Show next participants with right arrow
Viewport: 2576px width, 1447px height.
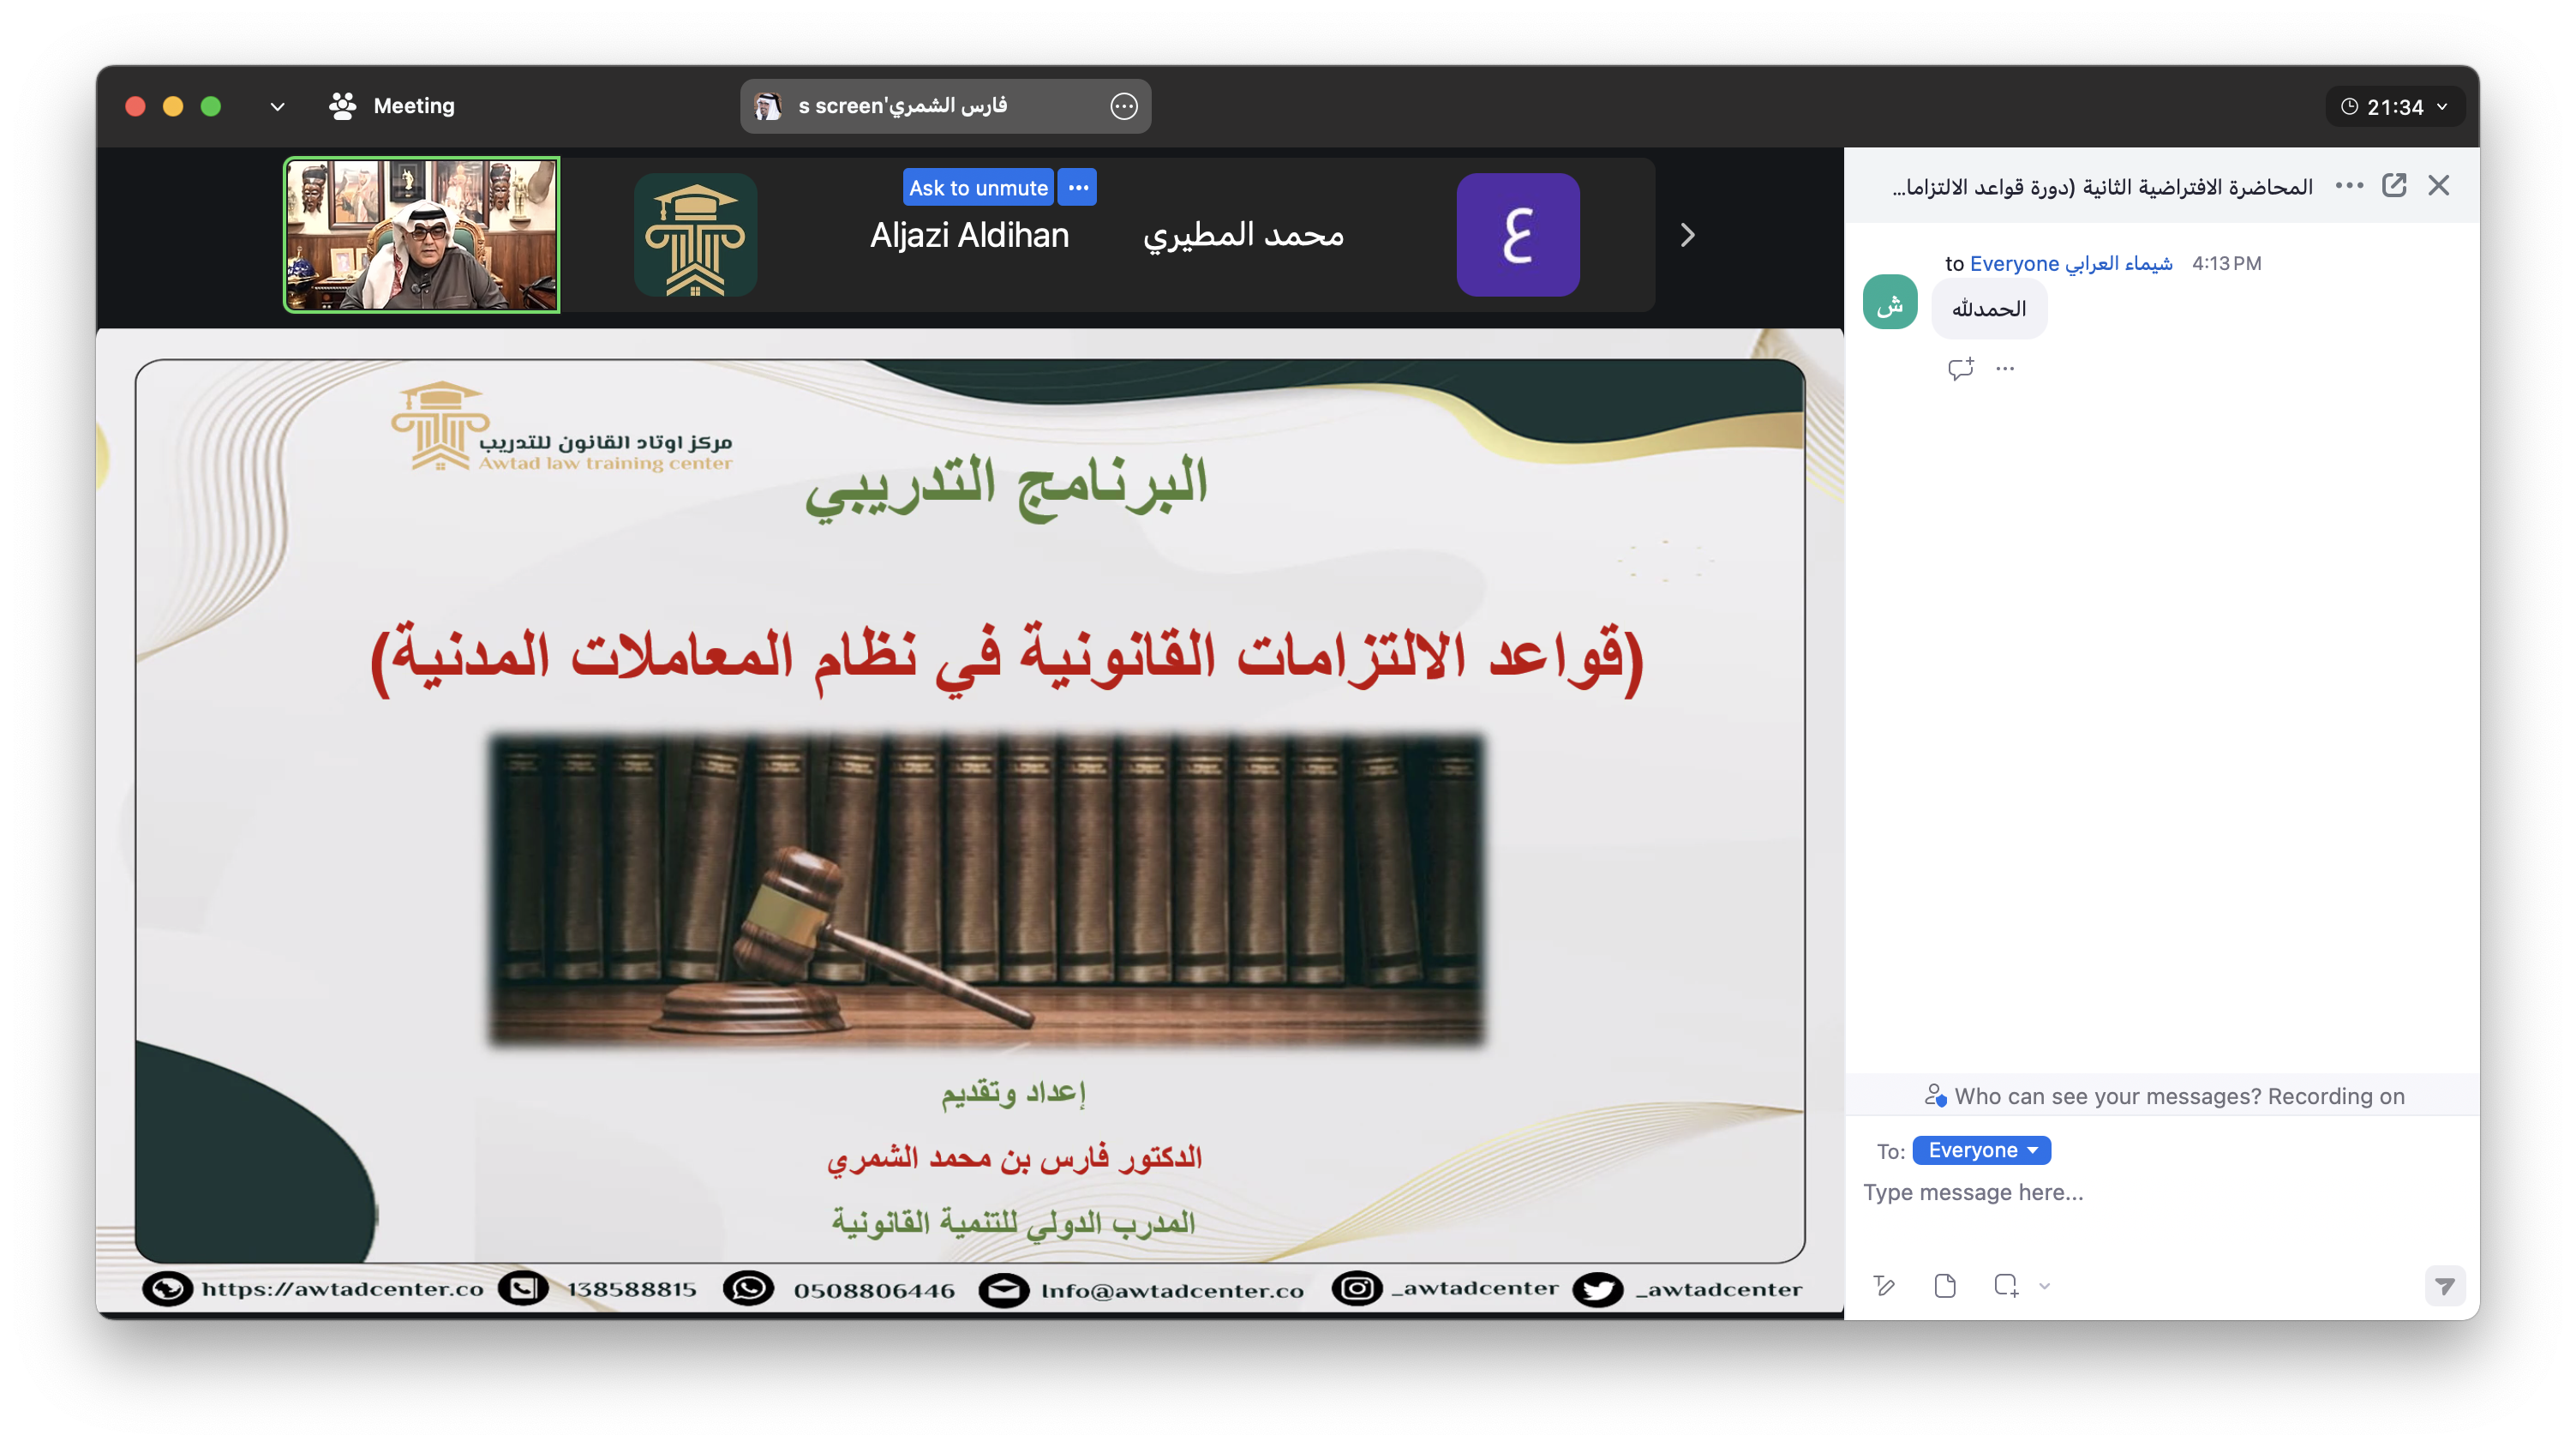tap(1687, 235)
